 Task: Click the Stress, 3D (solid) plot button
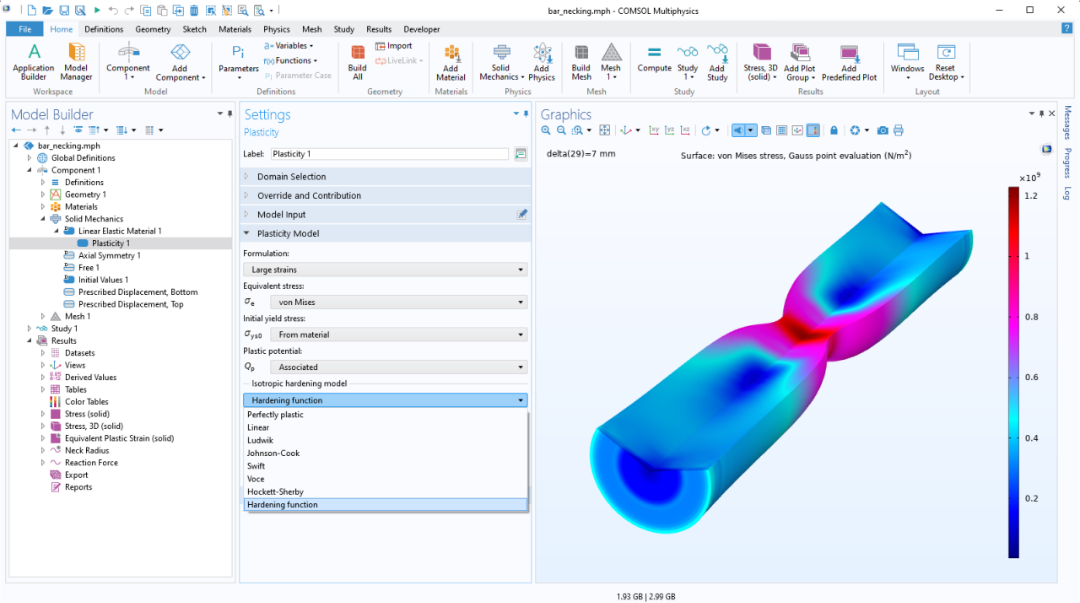(760, 62)
